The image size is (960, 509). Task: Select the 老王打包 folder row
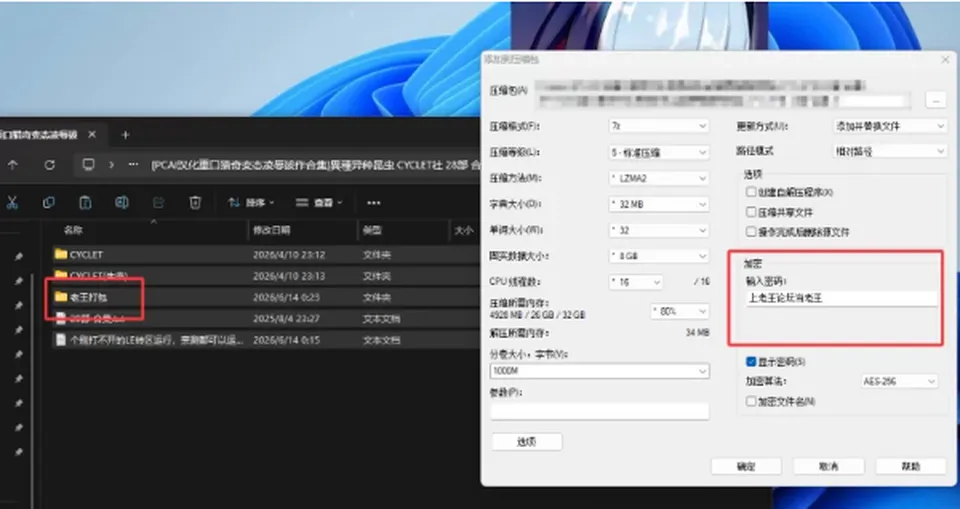tap(265, 297)
